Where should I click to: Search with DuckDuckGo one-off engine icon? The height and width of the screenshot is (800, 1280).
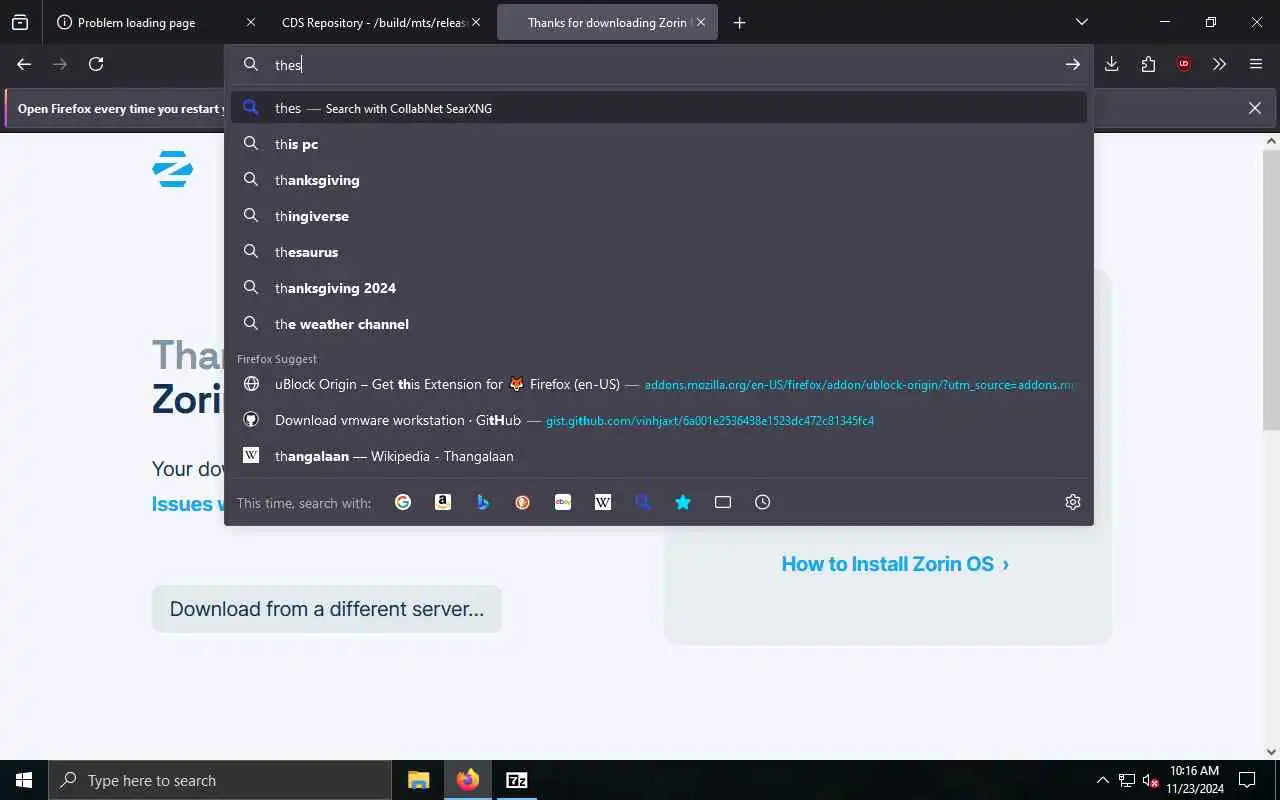523,502
